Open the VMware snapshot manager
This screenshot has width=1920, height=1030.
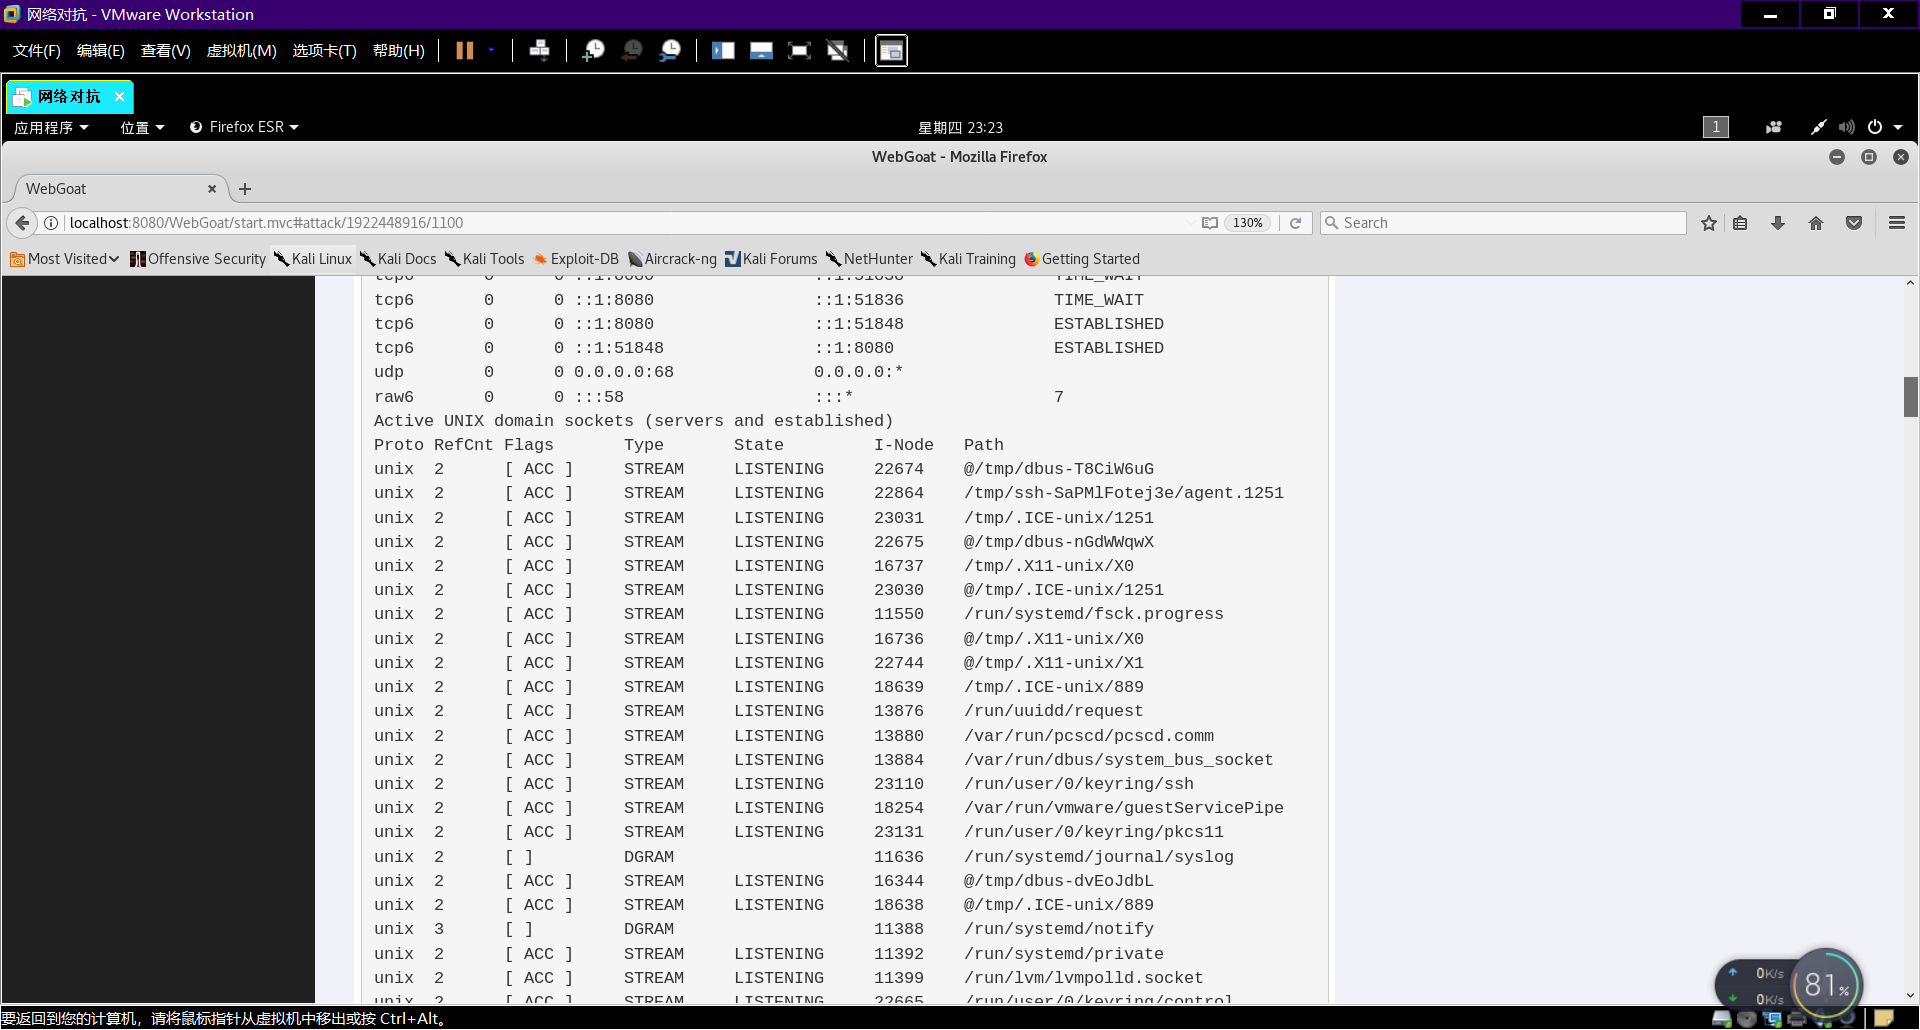click(x=670, y=50)
